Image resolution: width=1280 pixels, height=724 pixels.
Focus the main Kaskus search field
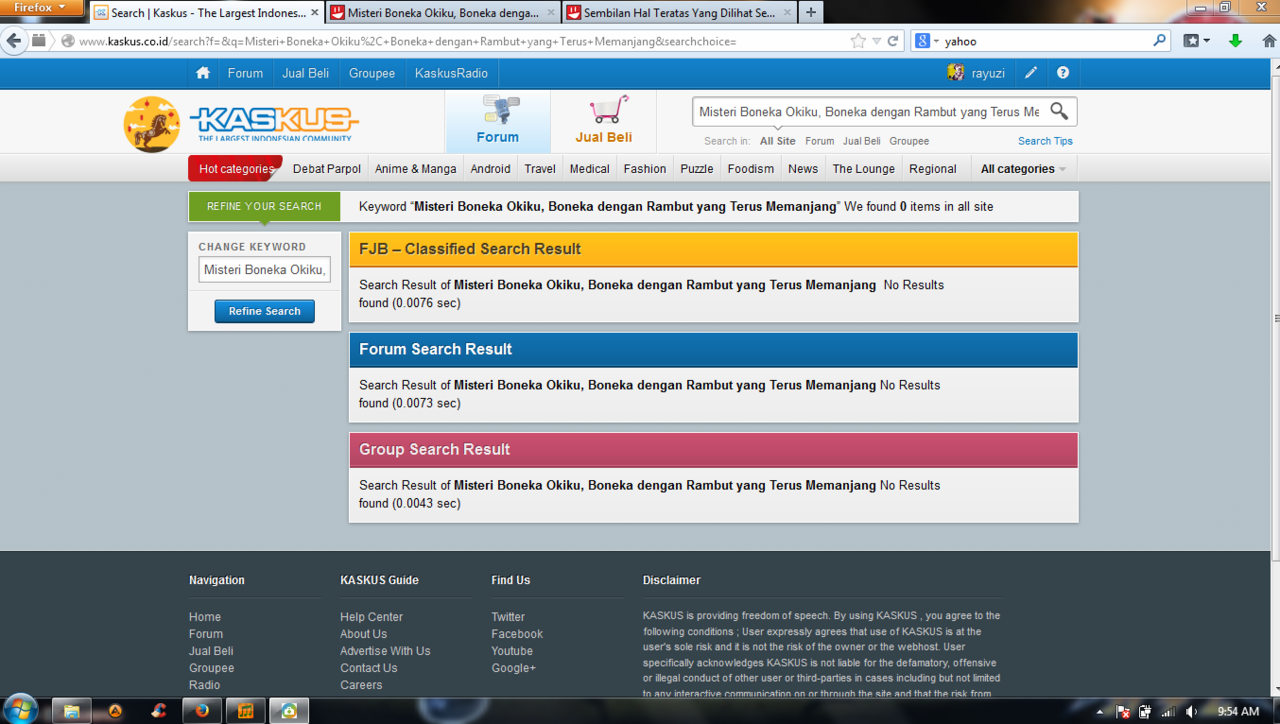coord(868,111)
